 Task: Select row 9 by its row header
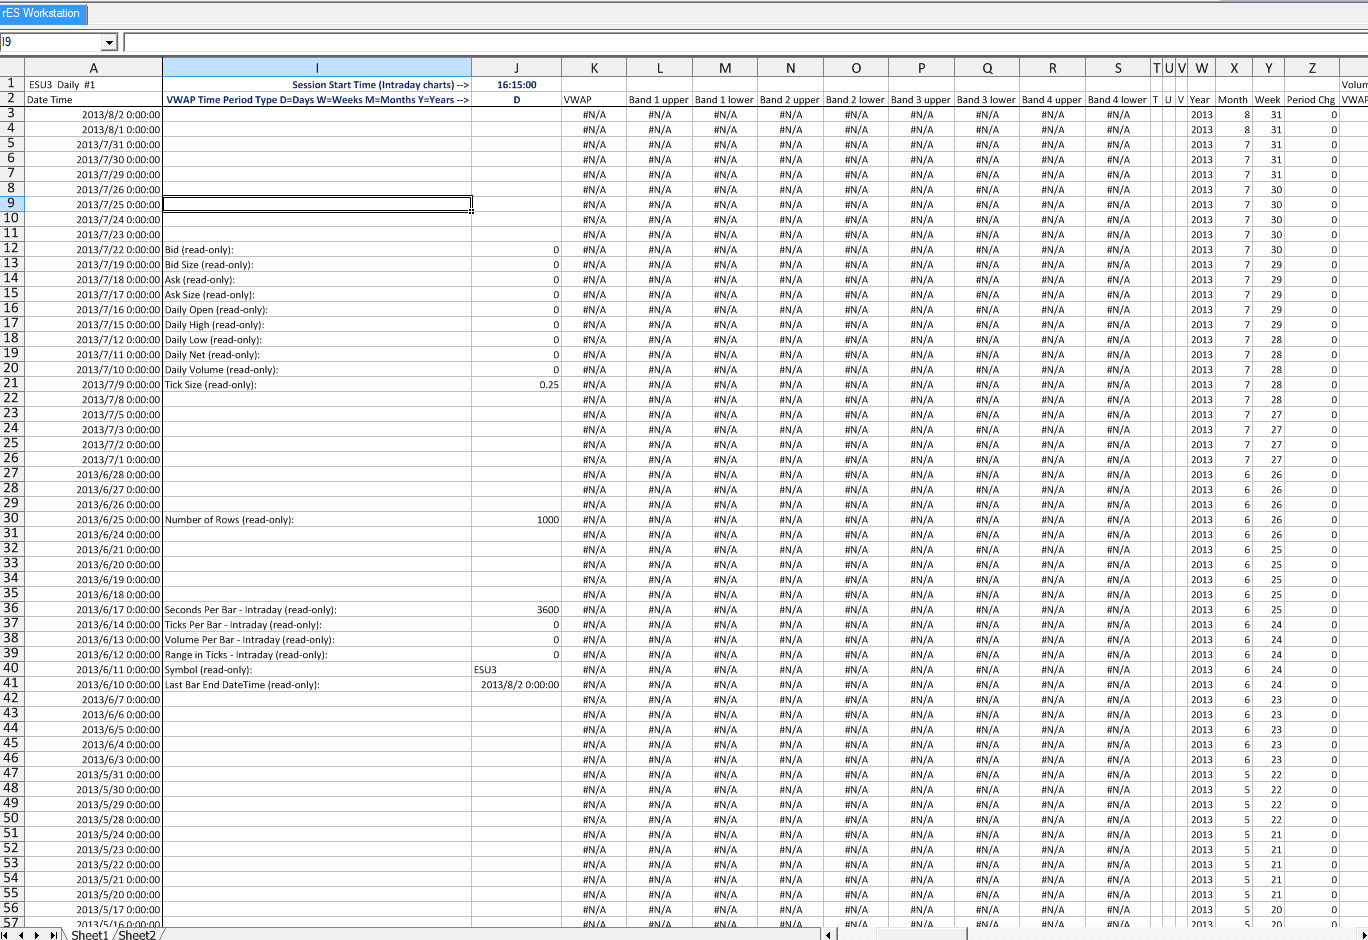coord(11,204)
